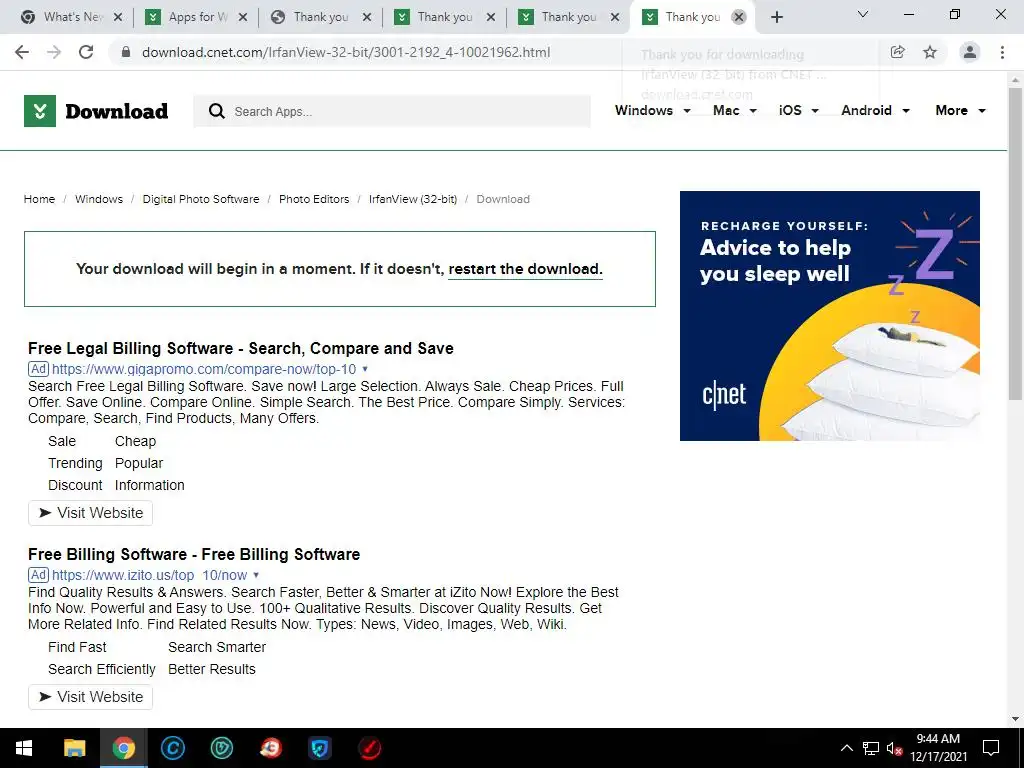
Task: Click the Cheap ad sitelink
Action: pyautogui.click(x=135, y=441)
